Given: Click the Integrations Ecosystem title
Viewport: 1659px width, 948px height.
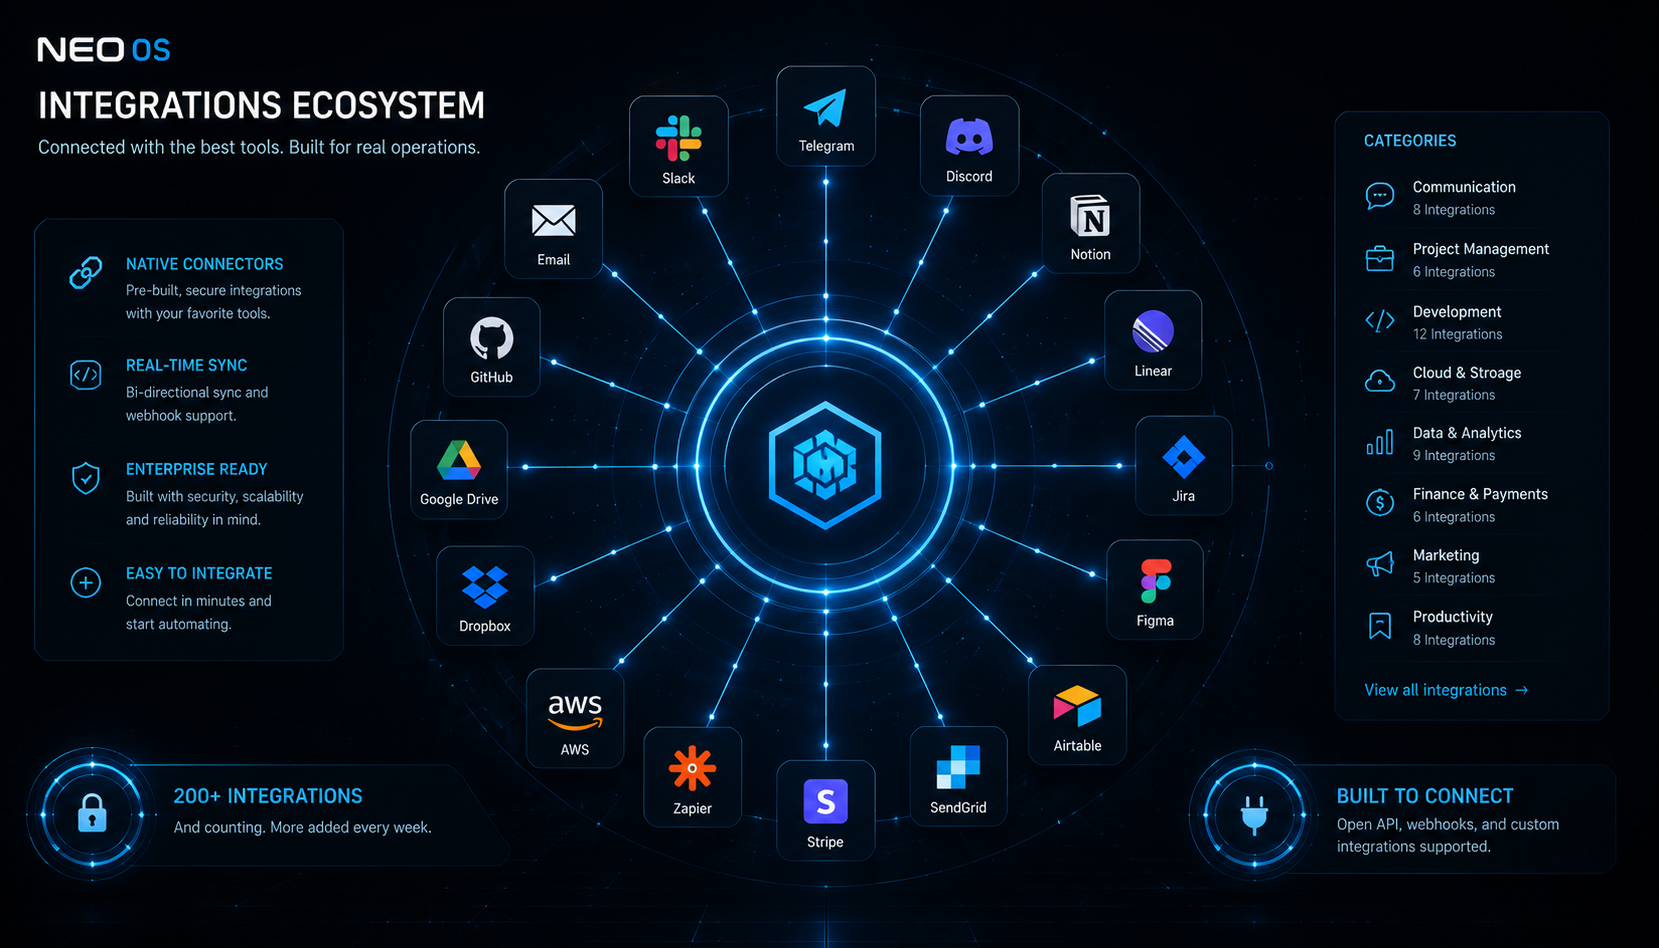Looking at the screenshot, I should [261, 105].
